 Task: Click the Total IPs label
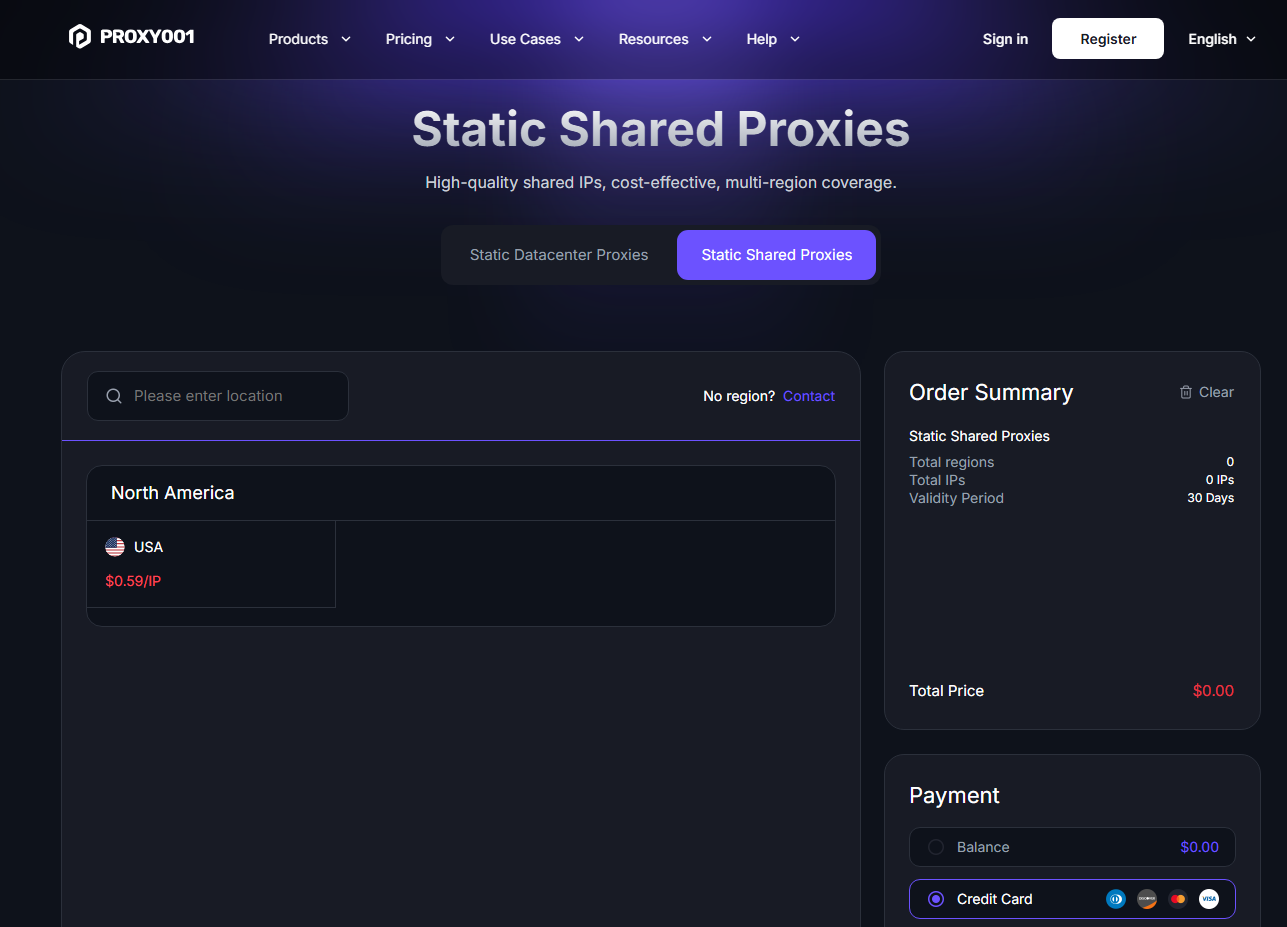click(x=937, y=480)
